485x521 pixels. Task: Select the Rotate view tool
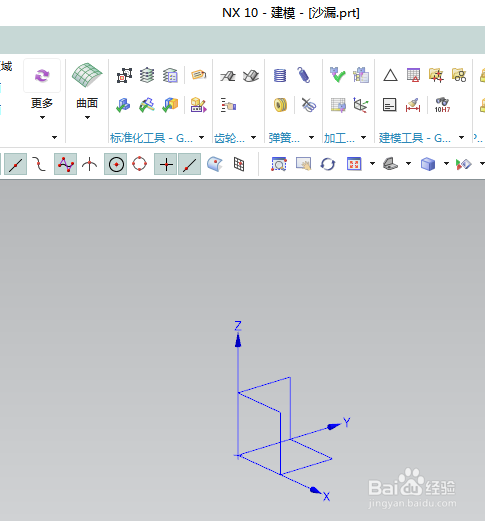(x=328, y=164)
